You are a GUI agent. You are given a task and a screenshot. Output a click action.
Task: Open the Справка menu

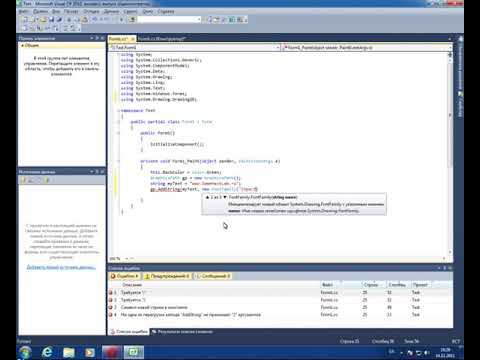(166, 12)
